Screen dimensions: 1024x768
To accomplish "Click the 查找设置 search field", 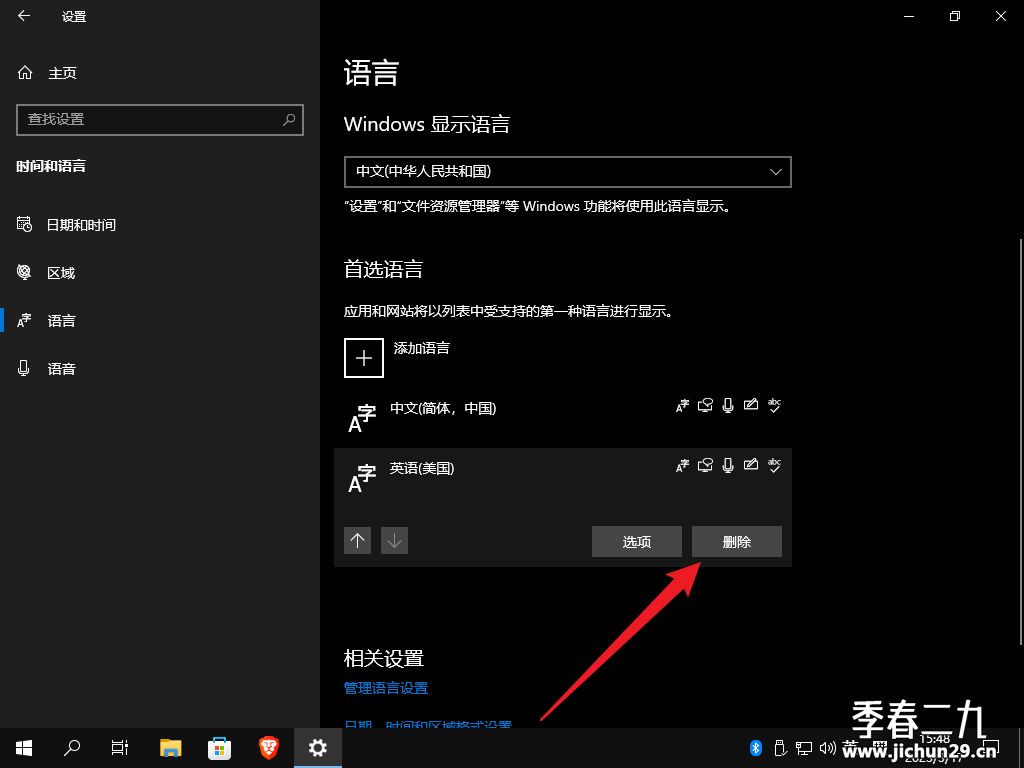I will coord(160,120).
